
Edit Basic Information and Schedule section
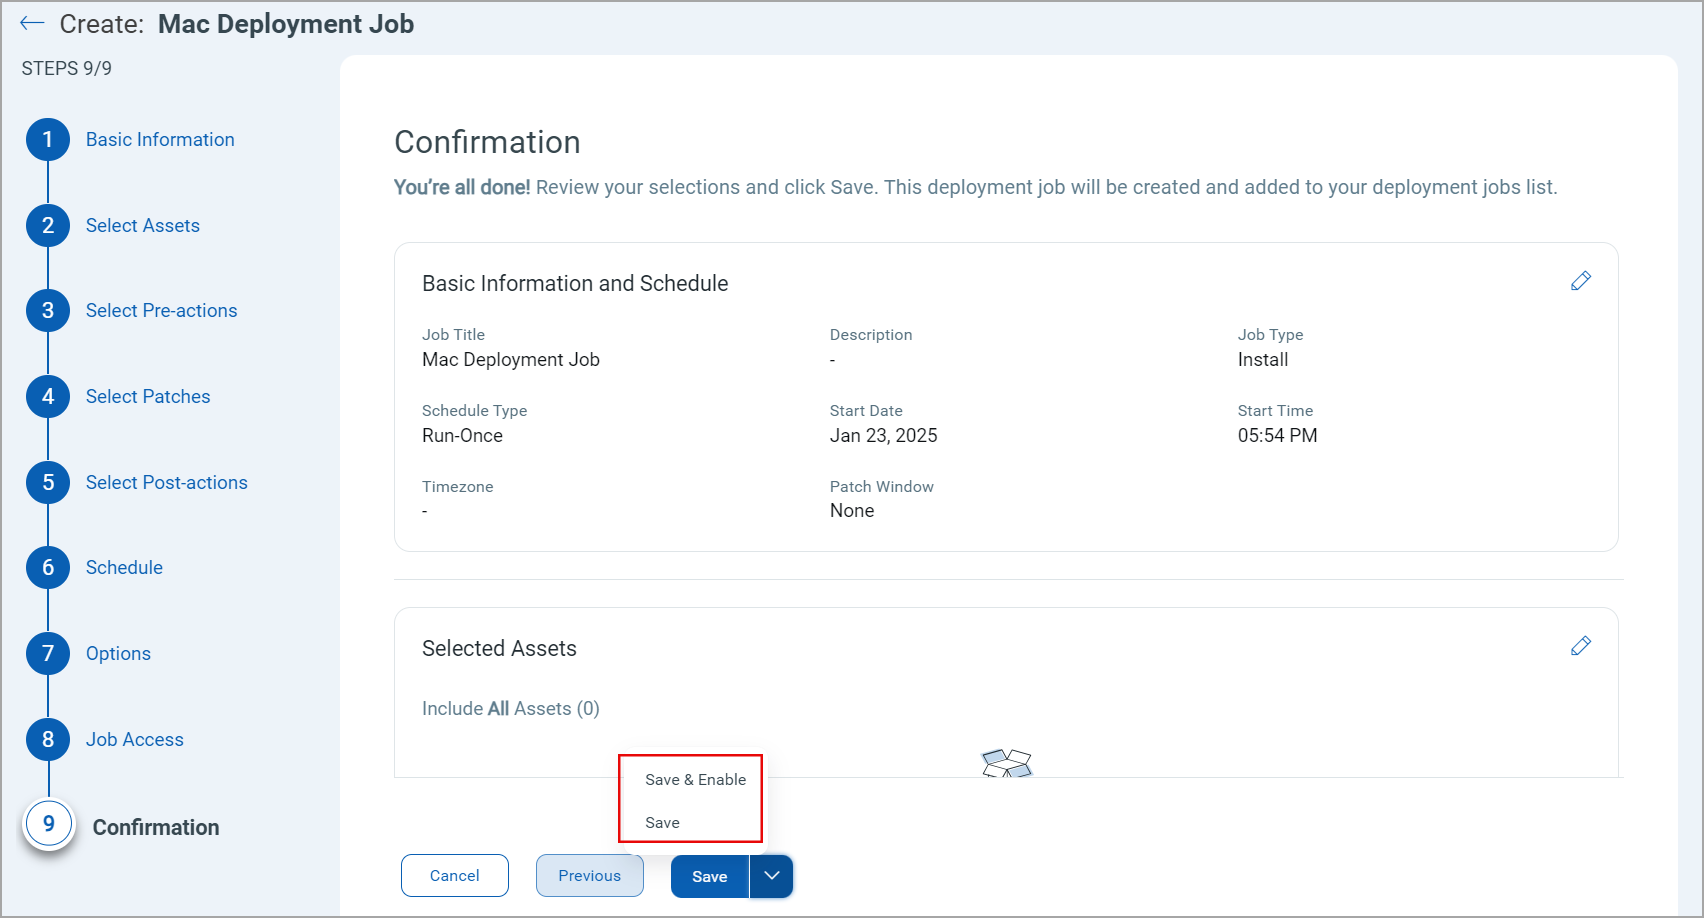click(1580, 281)
